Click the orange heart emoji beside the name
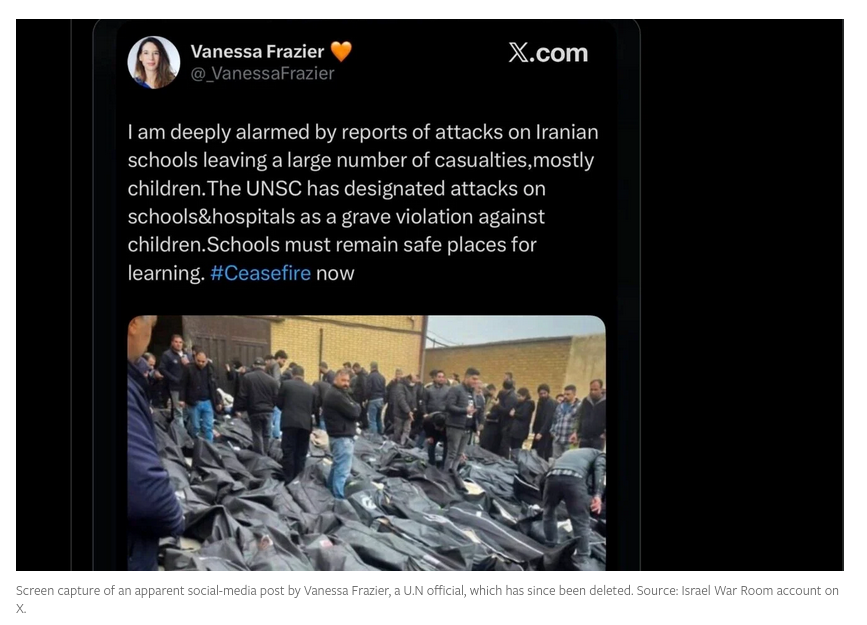This screenshot has height=625, width=867. (x=341, y=51)
